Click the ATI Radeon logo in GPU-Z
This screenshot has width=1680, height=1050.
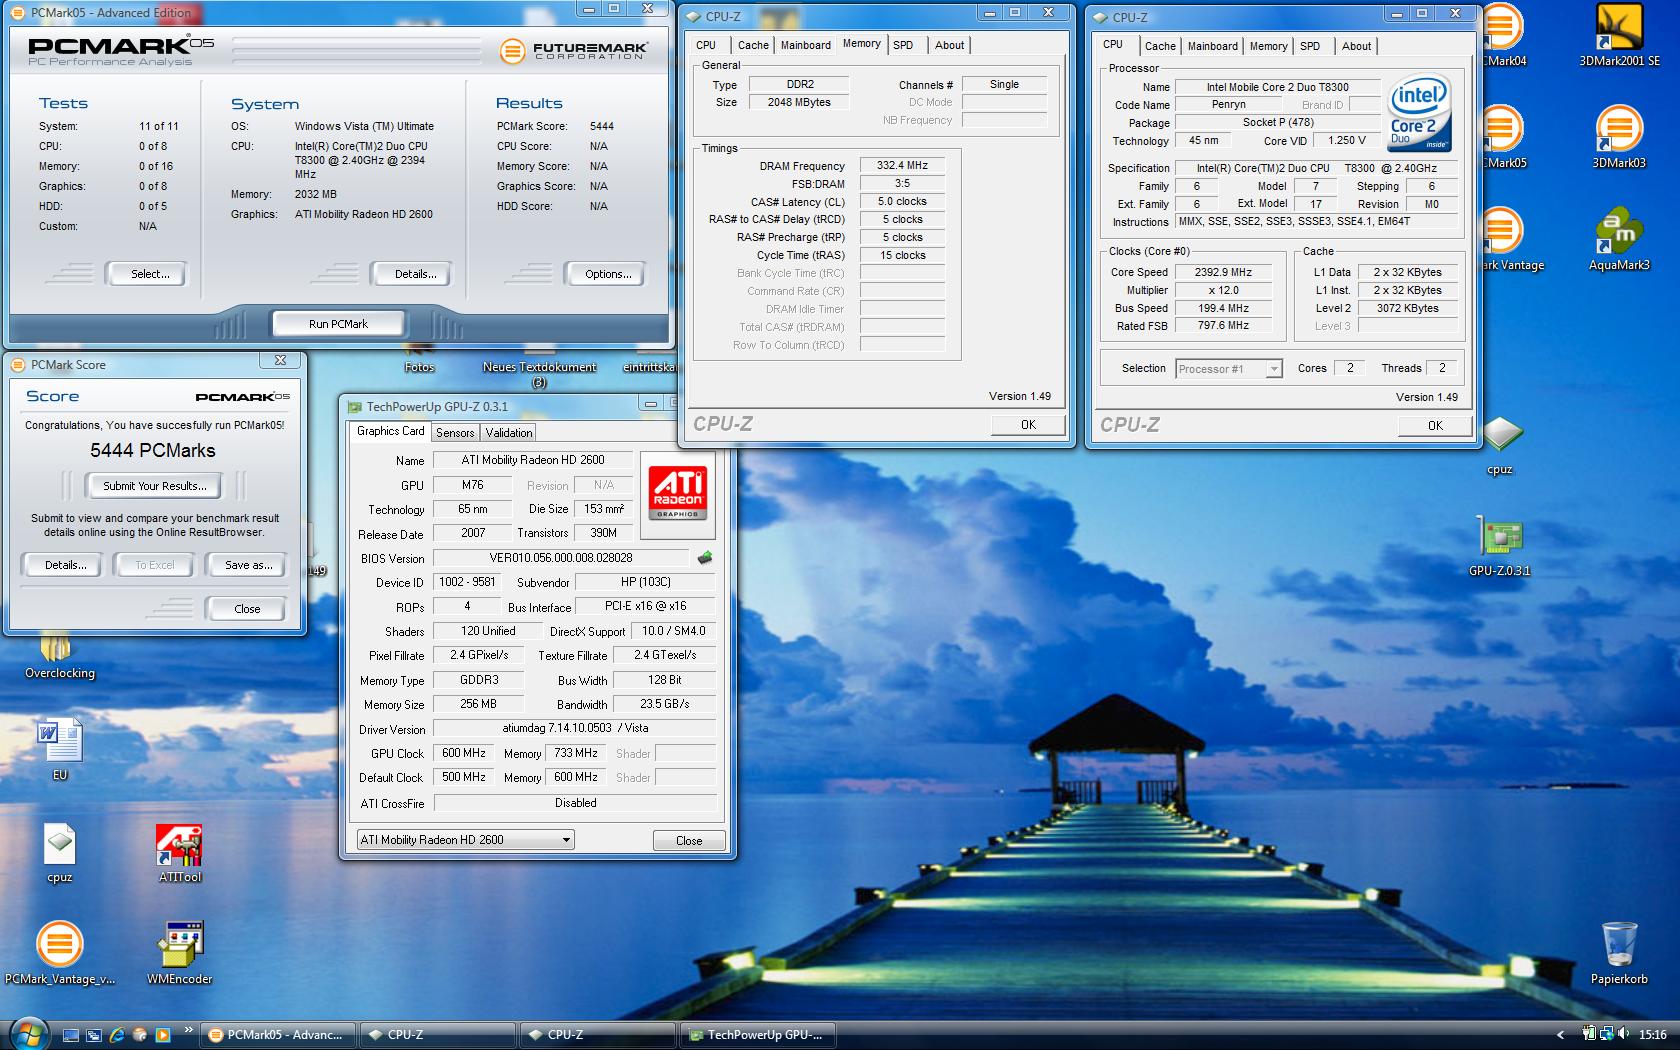[x=679, y=491]
